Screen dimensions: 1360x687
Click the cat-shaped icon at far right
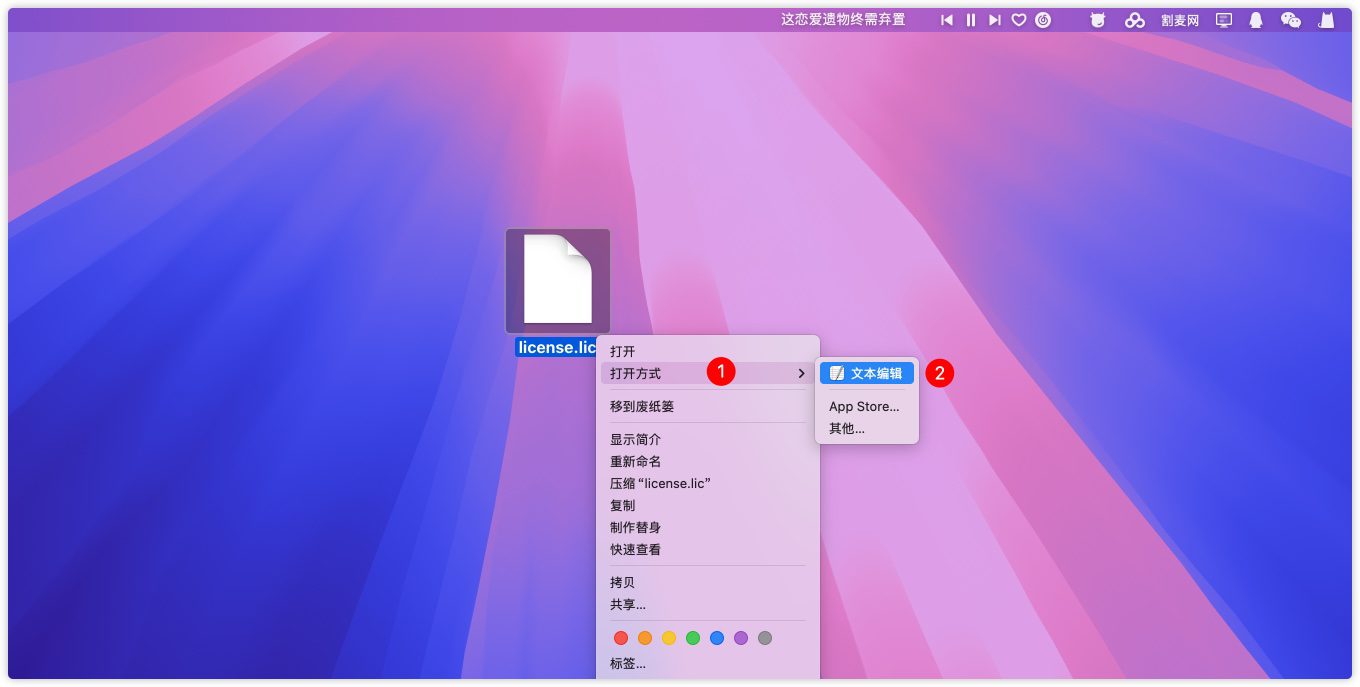point(1326,20)
